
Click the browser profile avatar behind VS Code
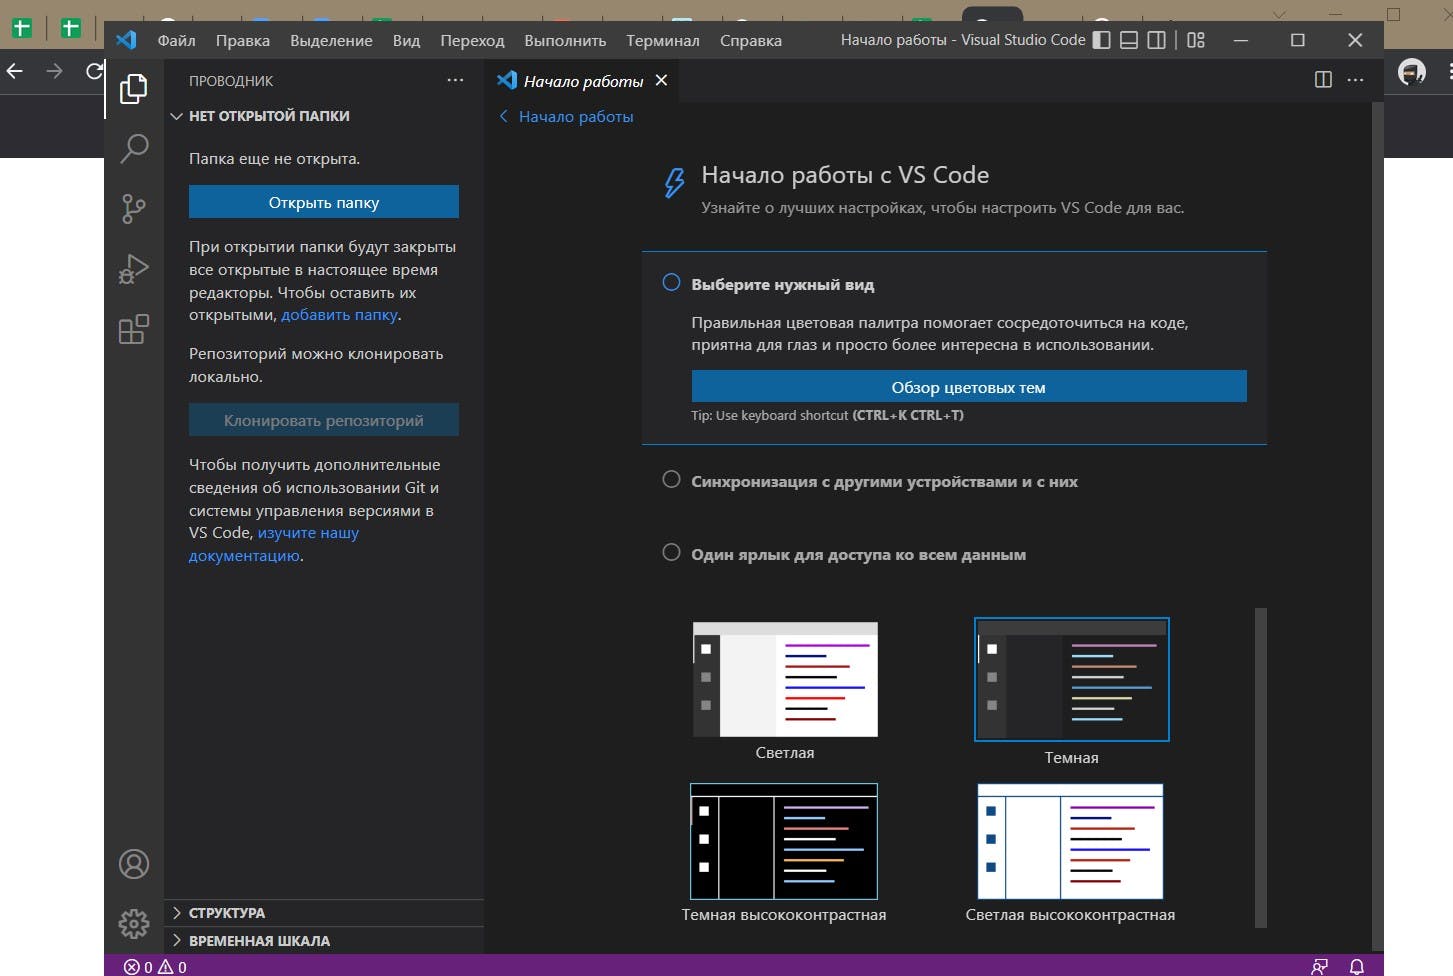click(1411, 71)
